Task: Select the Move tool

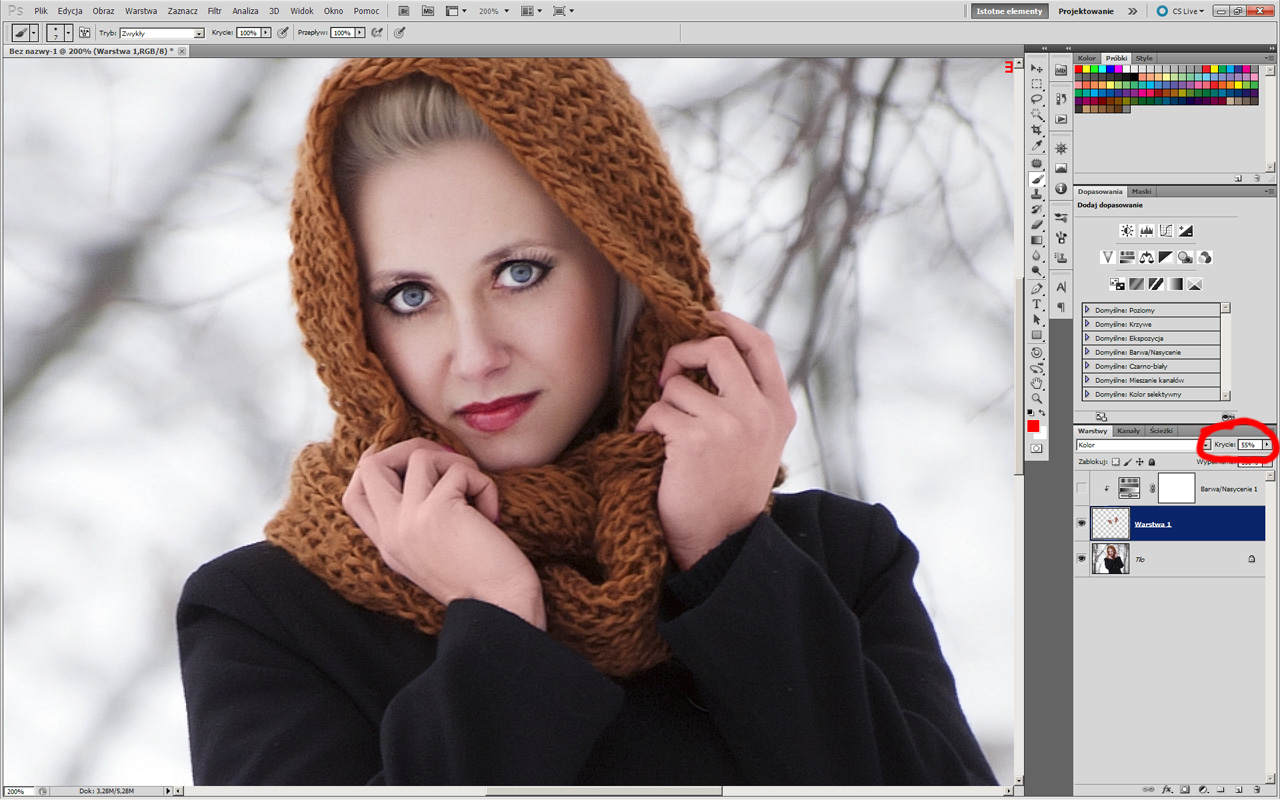Action: (1037, 68)
